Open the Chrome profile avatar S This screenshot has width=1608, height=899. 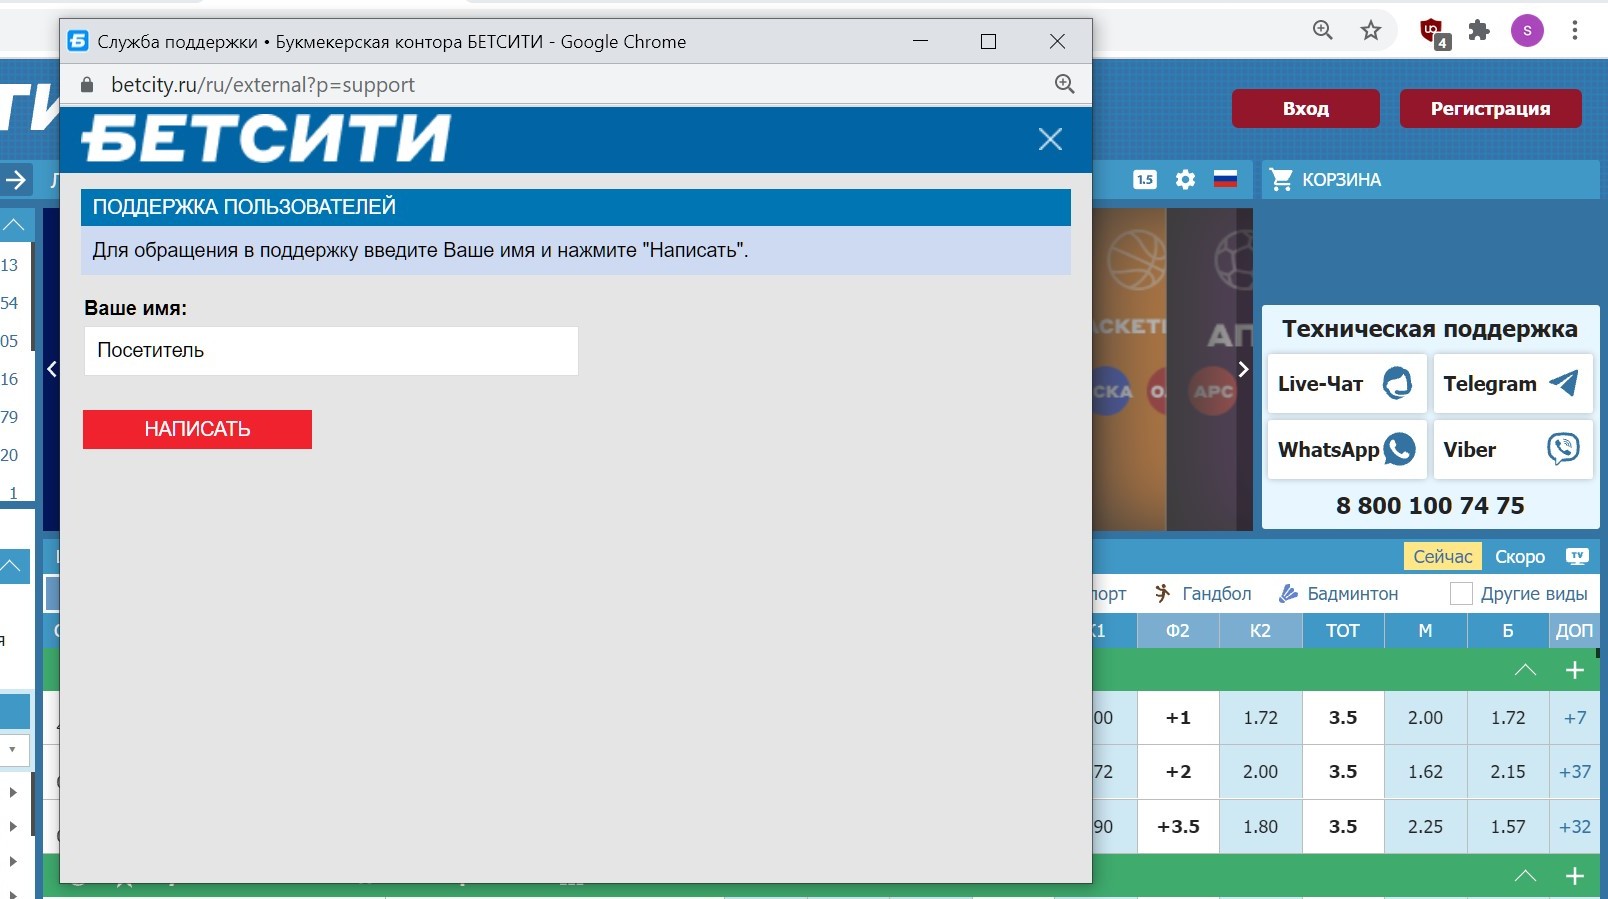click(1527, 31)
